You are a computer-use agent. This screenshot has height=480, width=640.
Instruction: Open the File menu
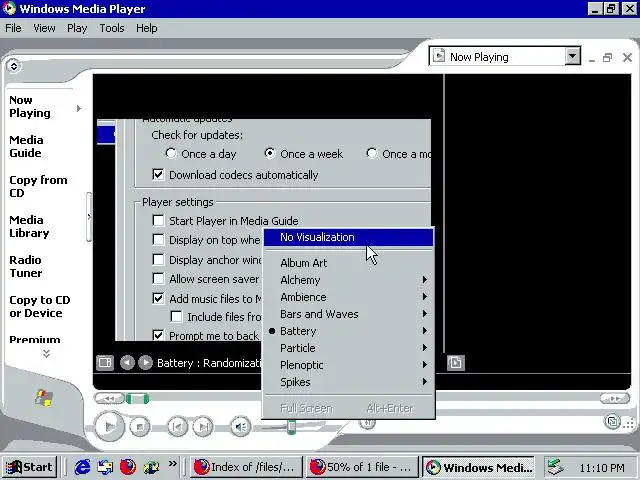tap(13, 28)
